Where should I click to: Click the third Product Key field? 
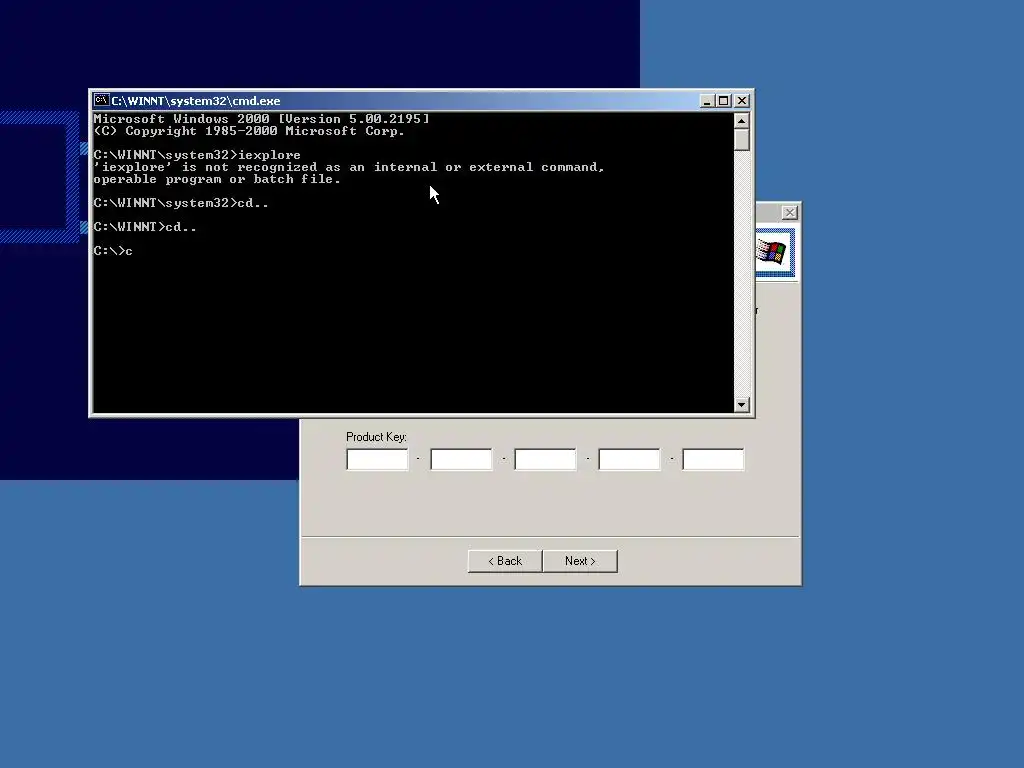point(545,459)
